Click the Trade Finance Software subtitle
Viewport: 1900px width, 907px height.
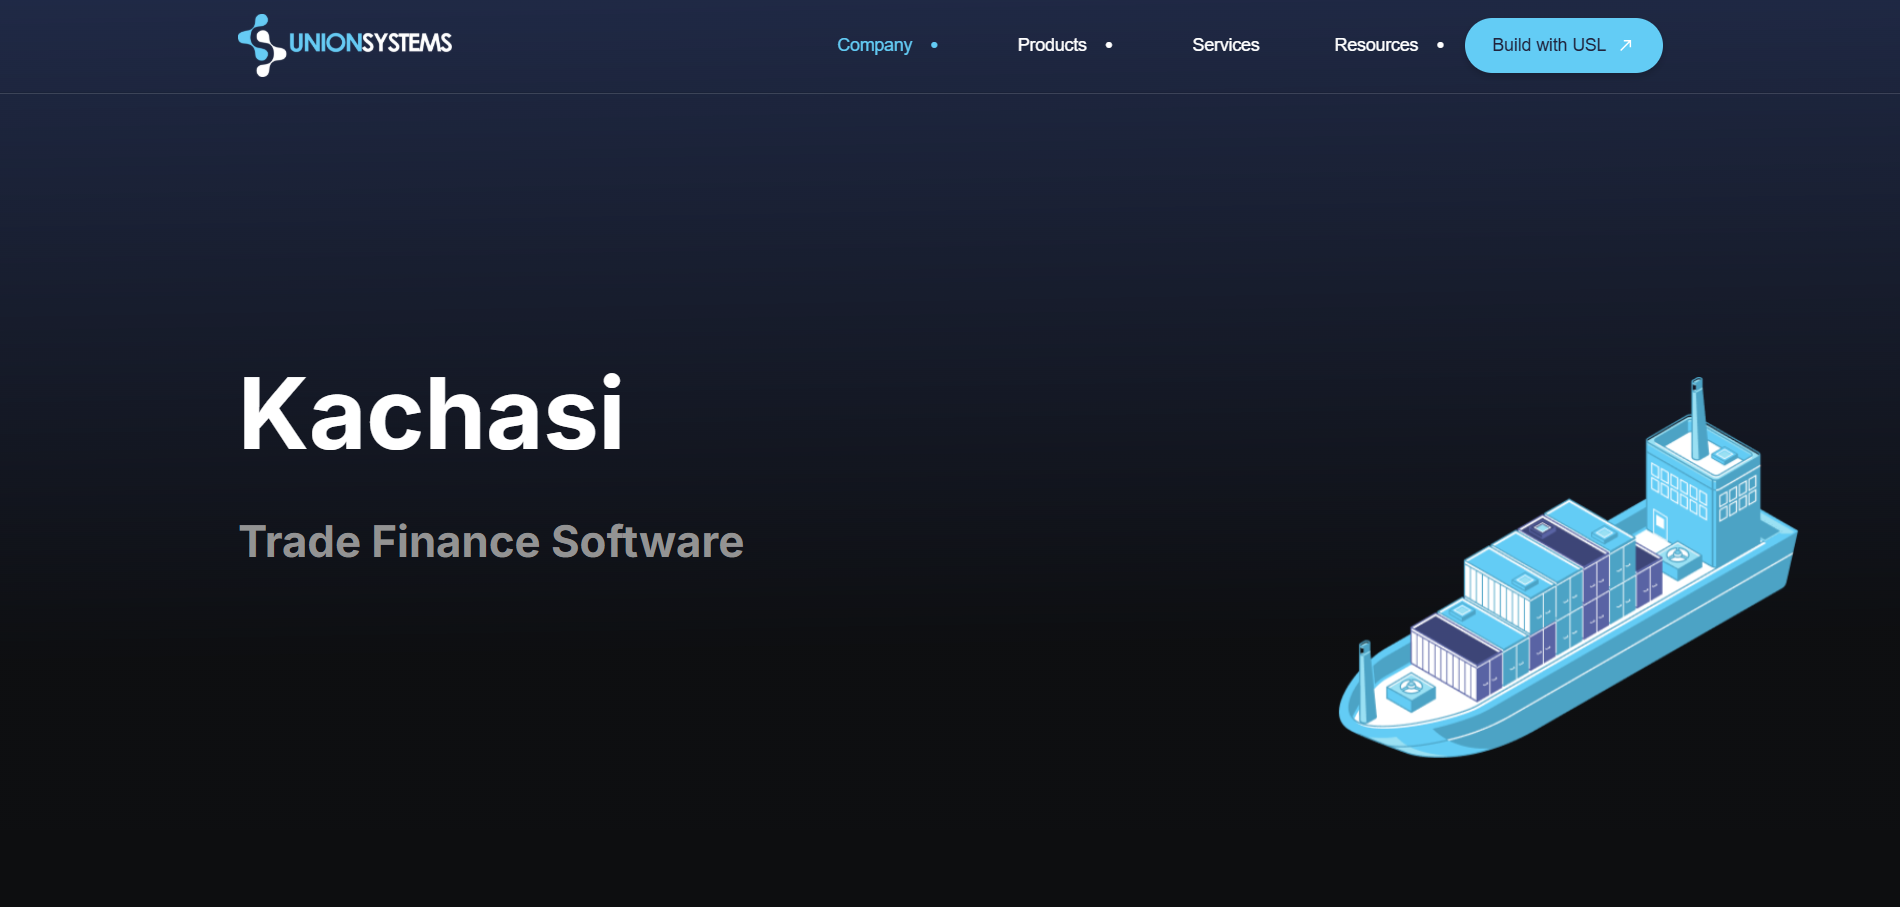point(491,541)
